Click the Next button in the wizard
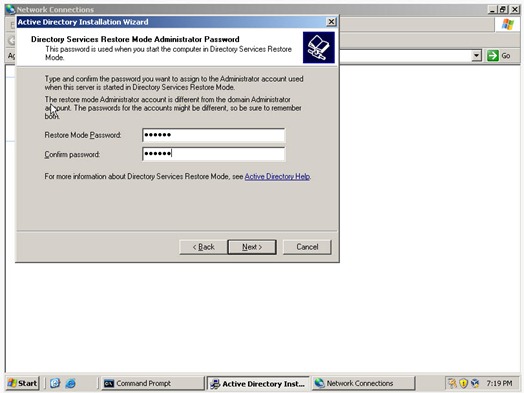Image resolution: width=524 pixels, height=393 pixels. 252,247
